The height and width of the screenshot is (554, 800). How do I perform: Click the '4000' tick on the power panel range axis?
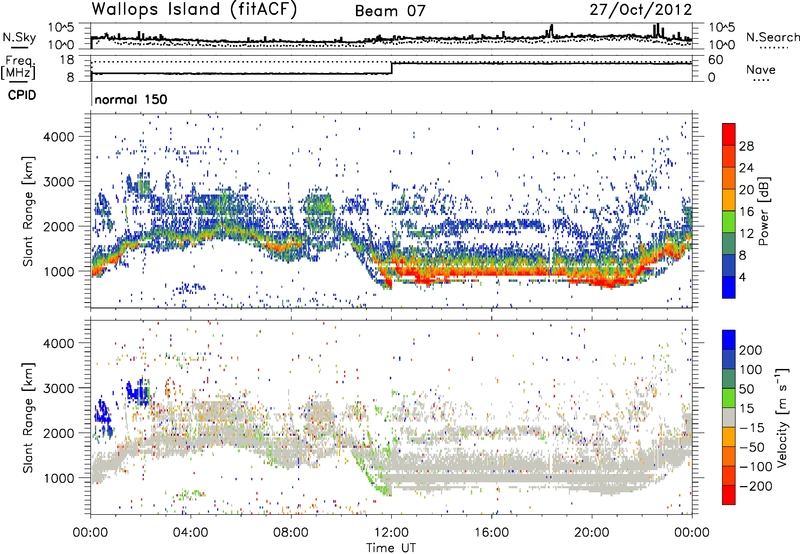click(x=58, y=137)
